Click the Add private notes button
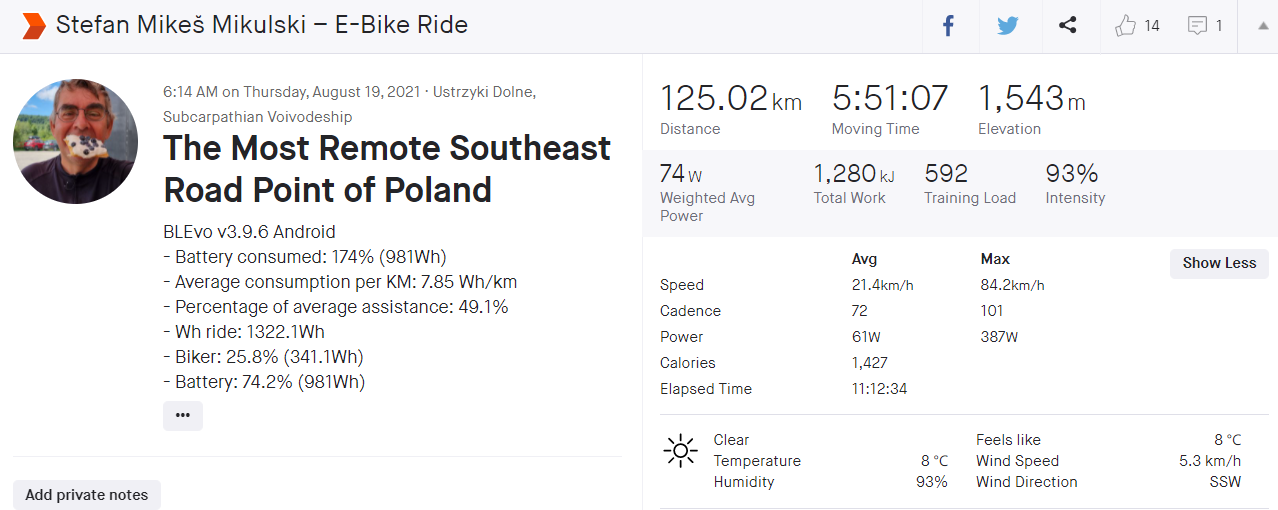 (x=86, y=495)
